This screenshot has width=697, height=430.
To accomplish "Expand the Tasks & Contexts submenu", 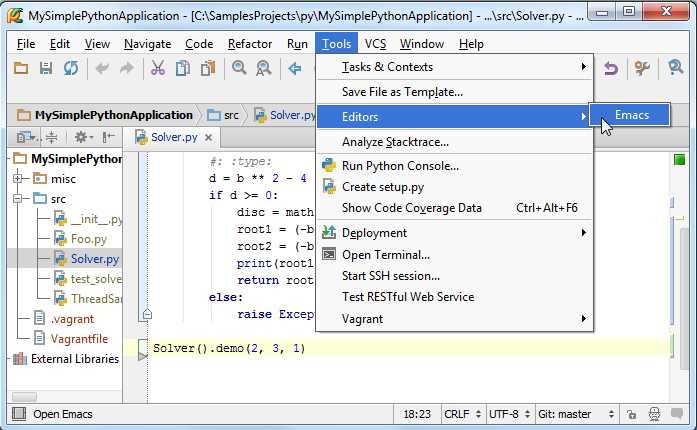I will [x=455, y=67].
